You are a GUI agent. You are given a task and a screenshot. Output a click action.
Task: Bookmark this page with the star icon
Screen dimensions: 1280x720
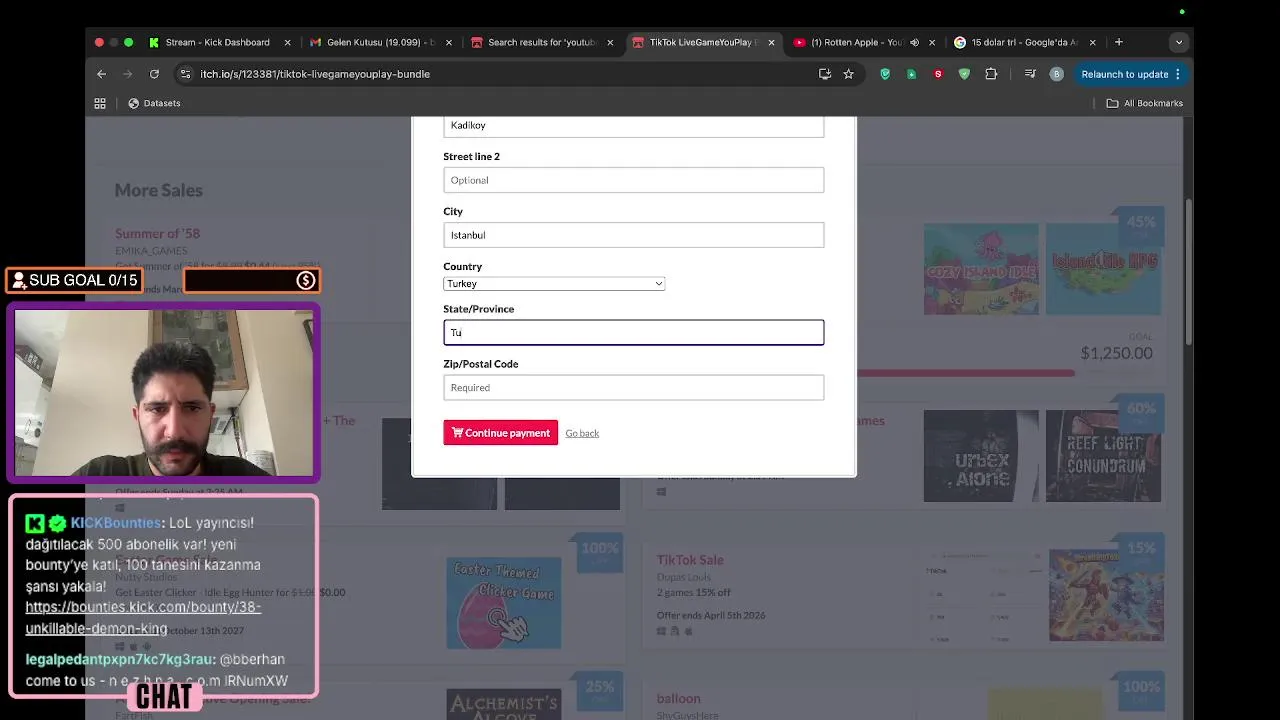tap(848, 74)
